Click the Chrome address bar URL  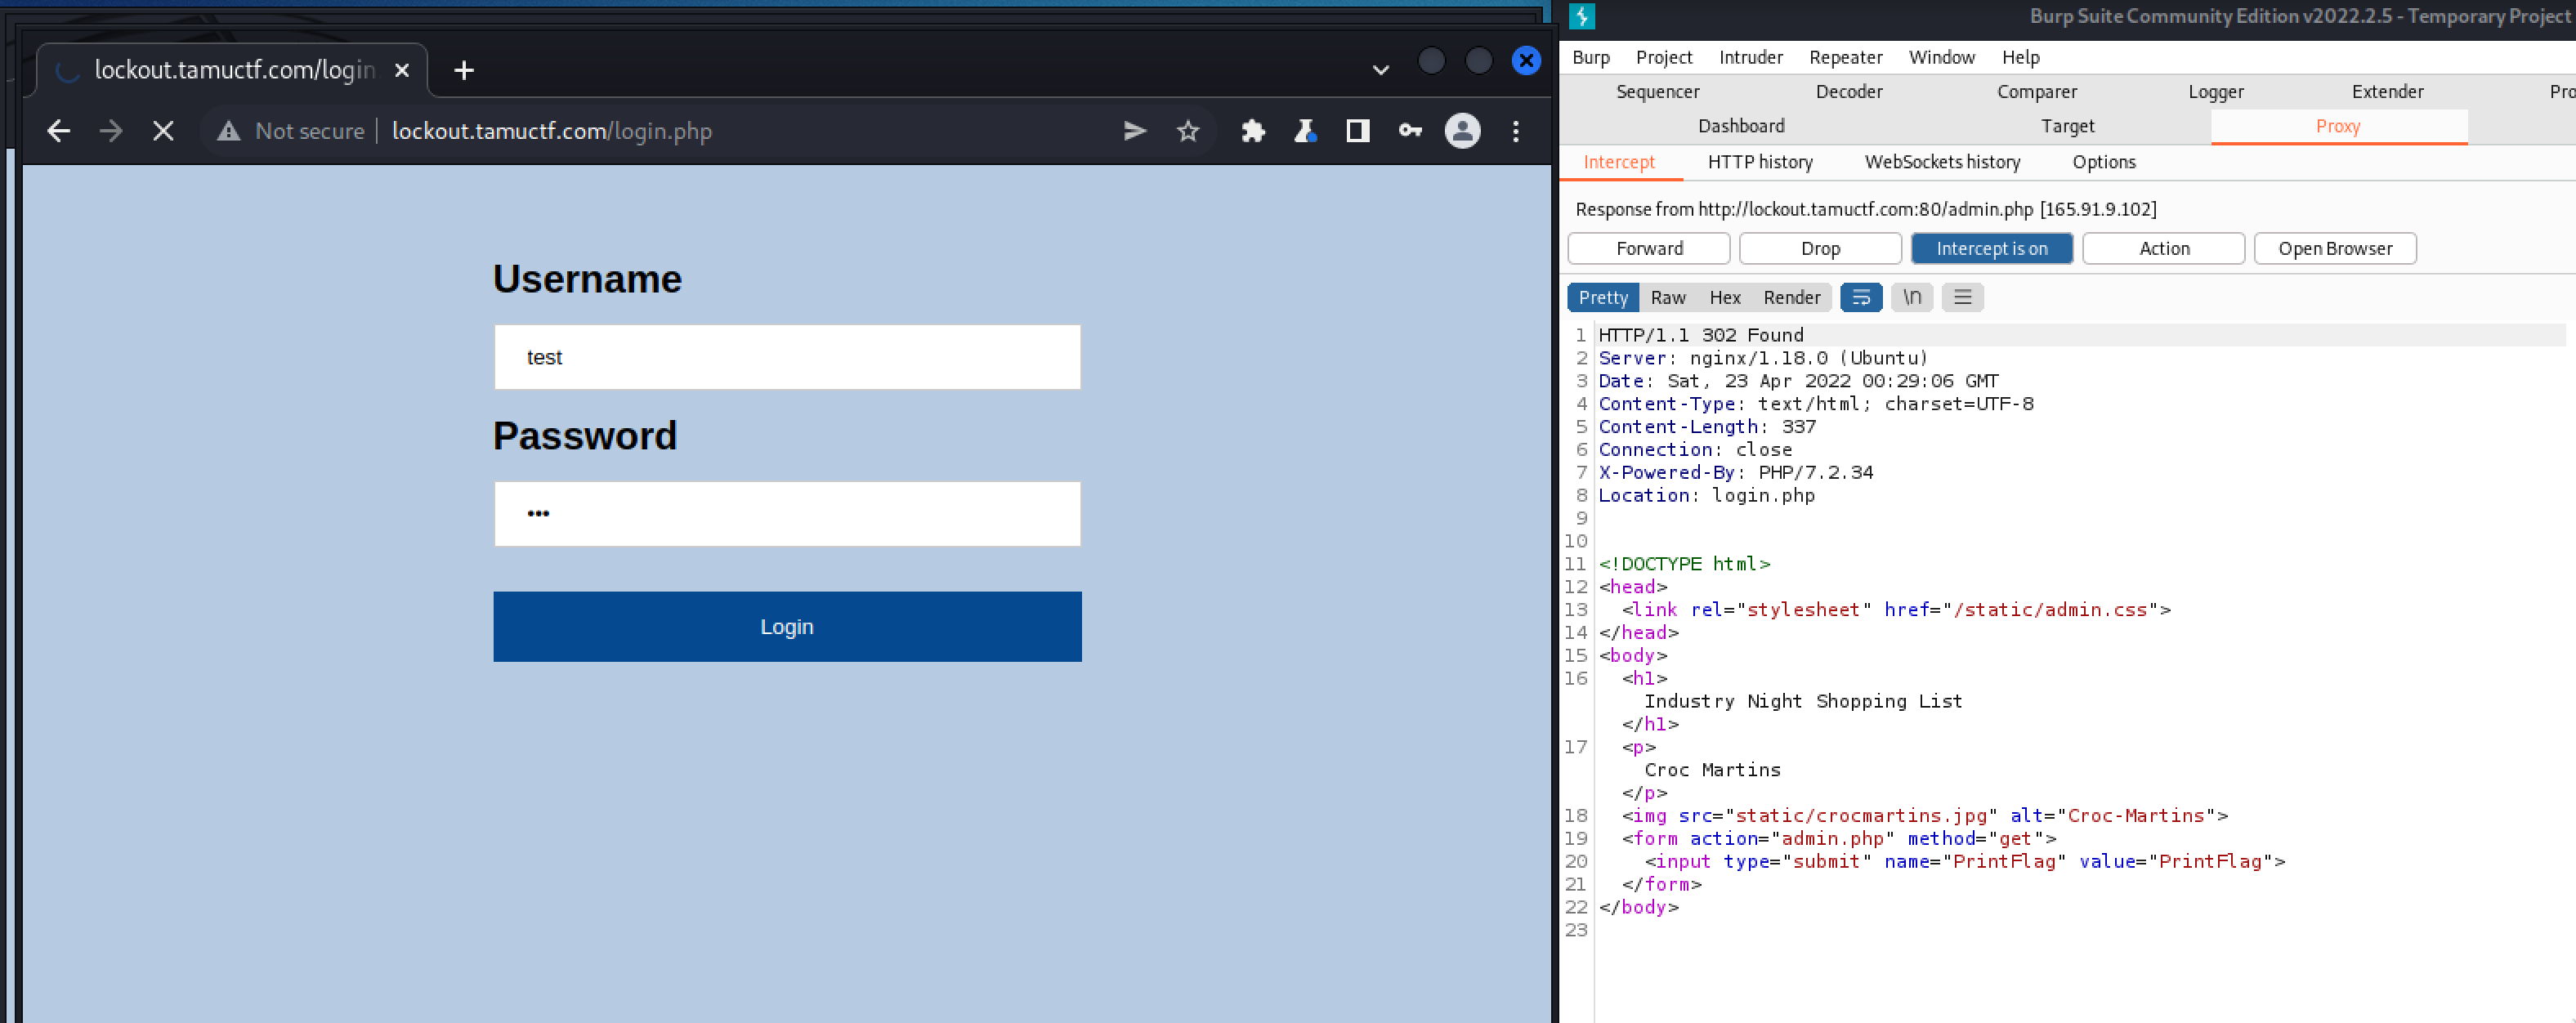coord(552,131)
